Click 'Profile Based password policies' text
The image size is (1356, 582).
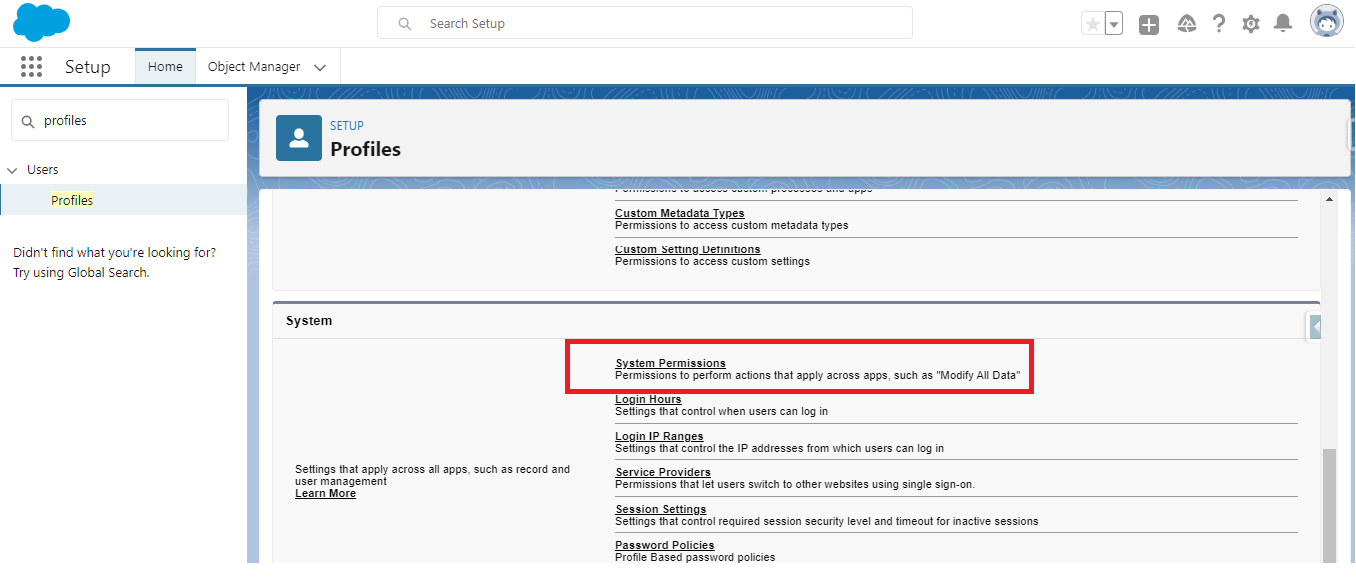point(695,557)
